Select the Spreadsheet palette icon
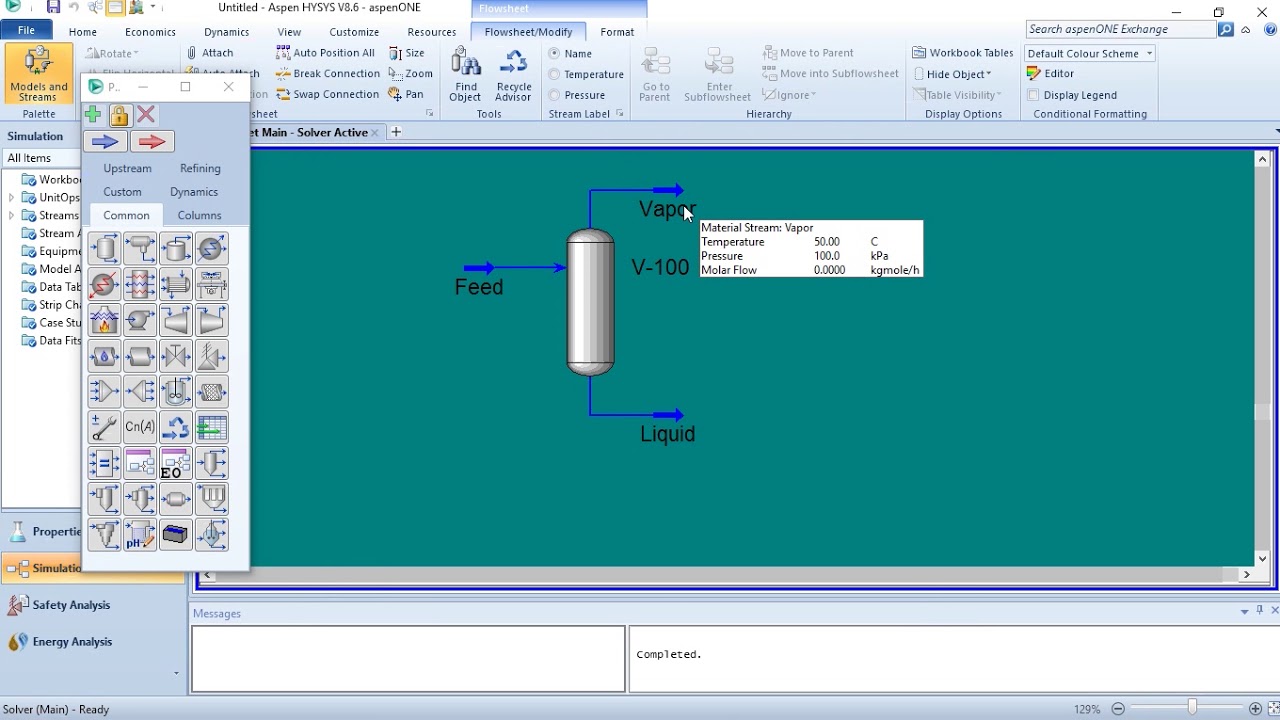 click(212, 428)
